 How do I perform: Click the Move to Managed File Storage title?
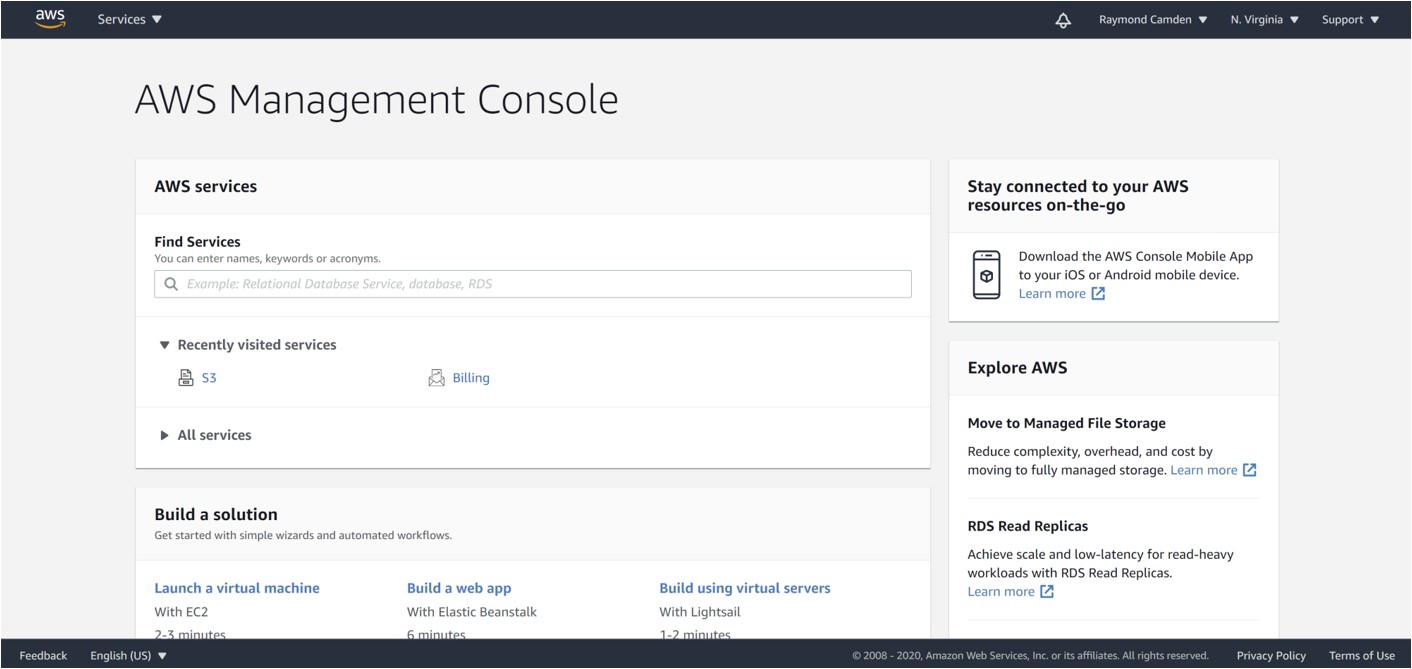pyautogui.click(x=1067, y=424)
